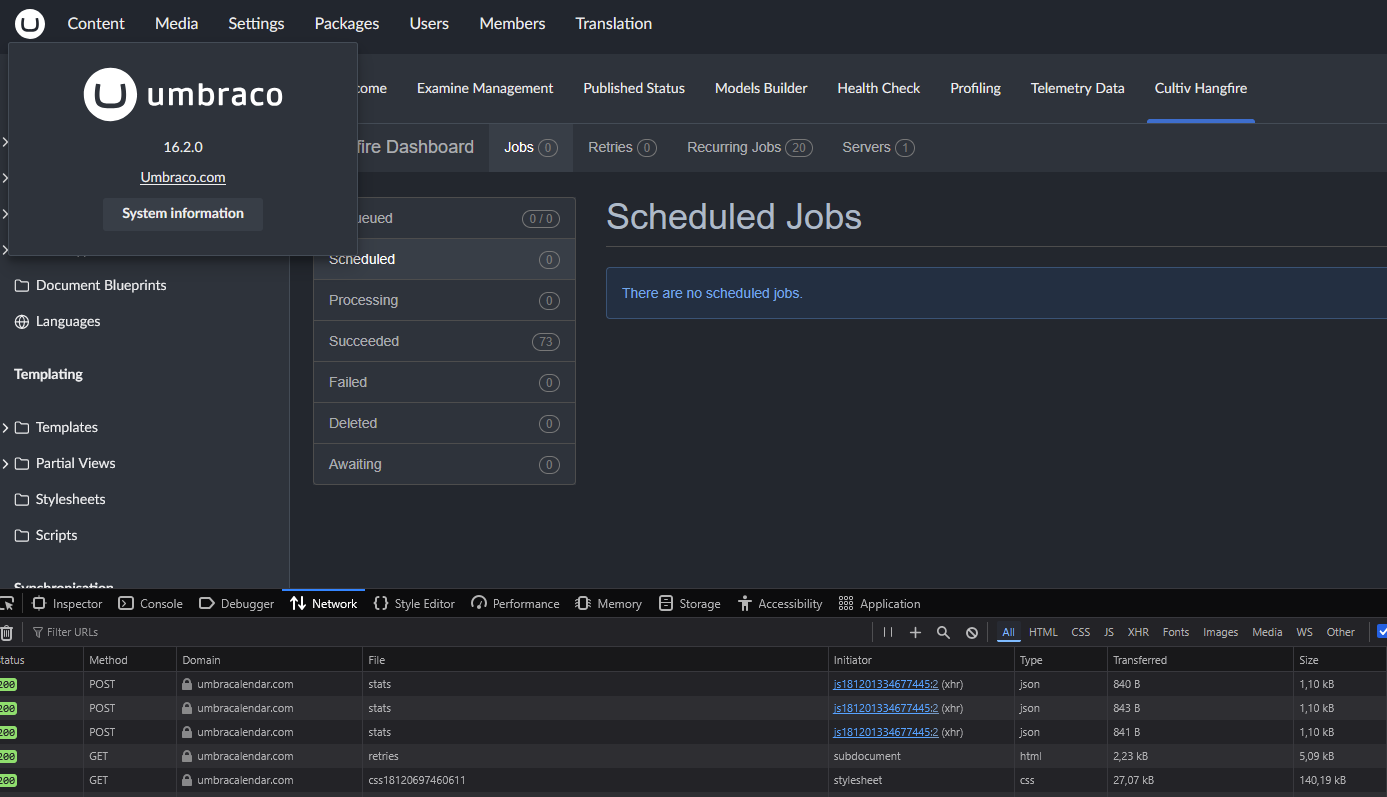Pause network recording in the devtools toolbar
Viewport: 1387px width, 797px height.
(x=888, y=632)
